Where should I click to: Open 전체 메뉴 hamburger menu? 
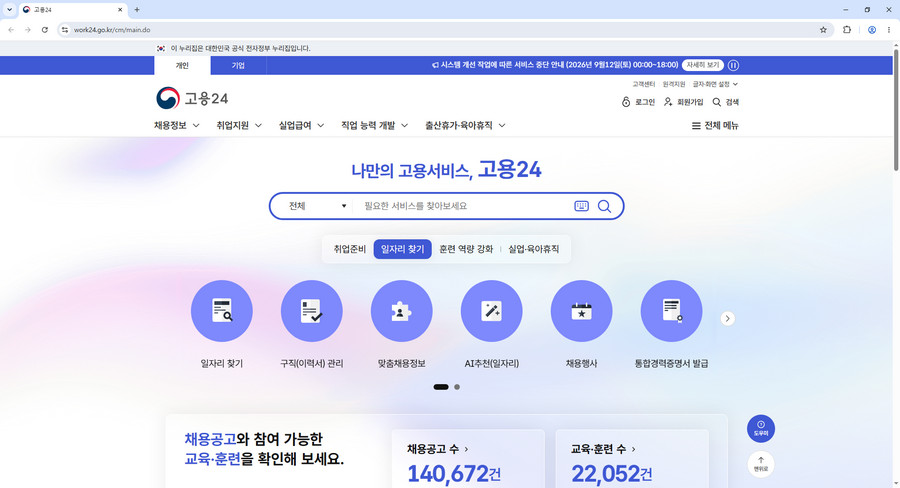715,126
